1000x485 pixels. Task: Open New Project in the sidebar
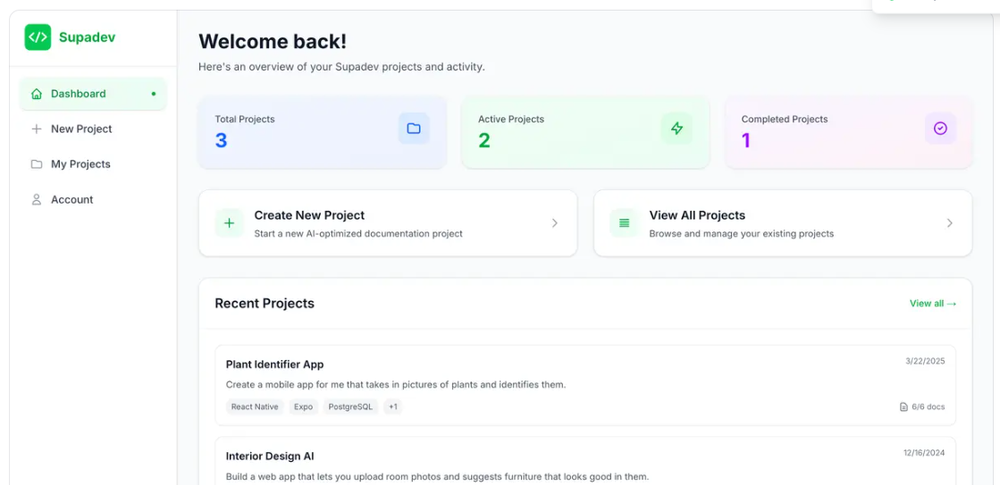[81, 129]
